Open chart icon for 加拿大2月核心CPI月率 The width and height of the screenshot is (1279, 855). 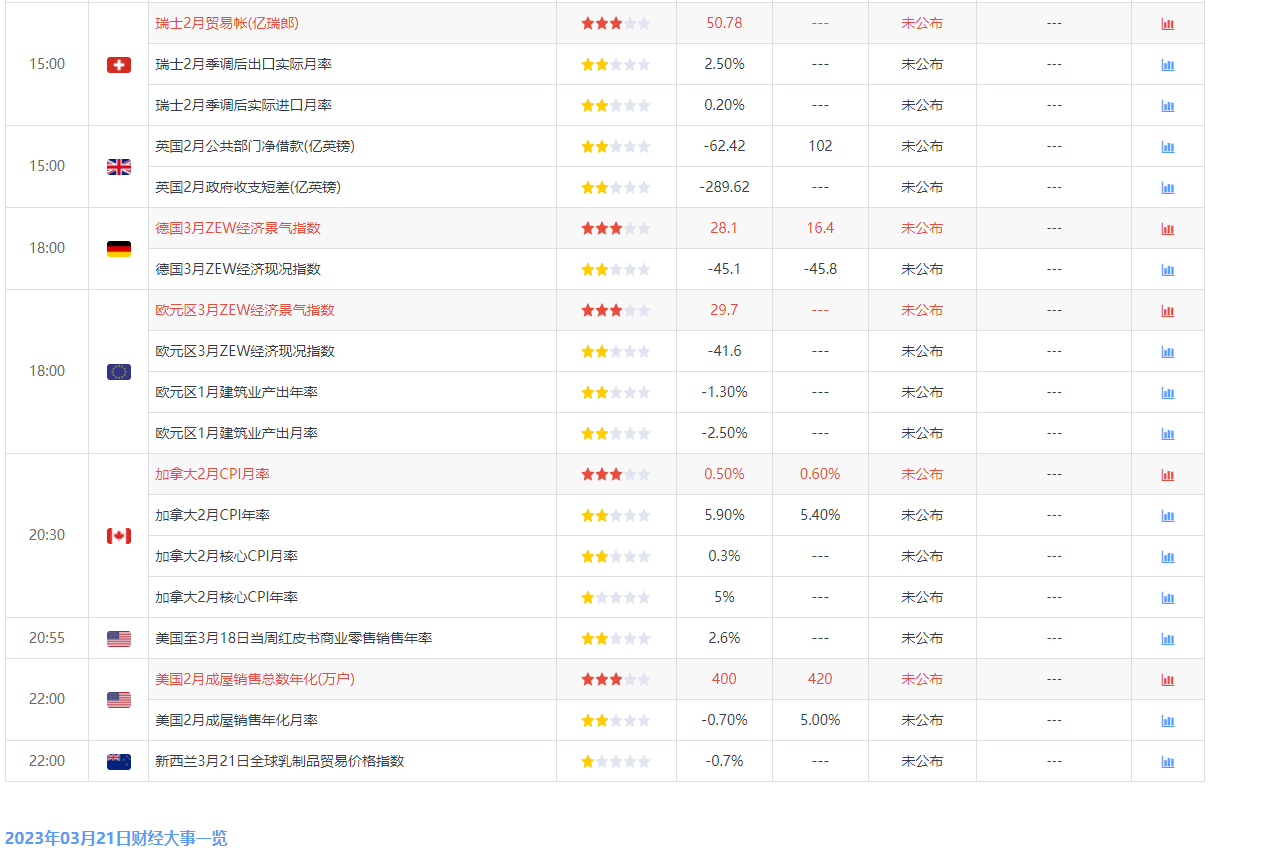1167,557
